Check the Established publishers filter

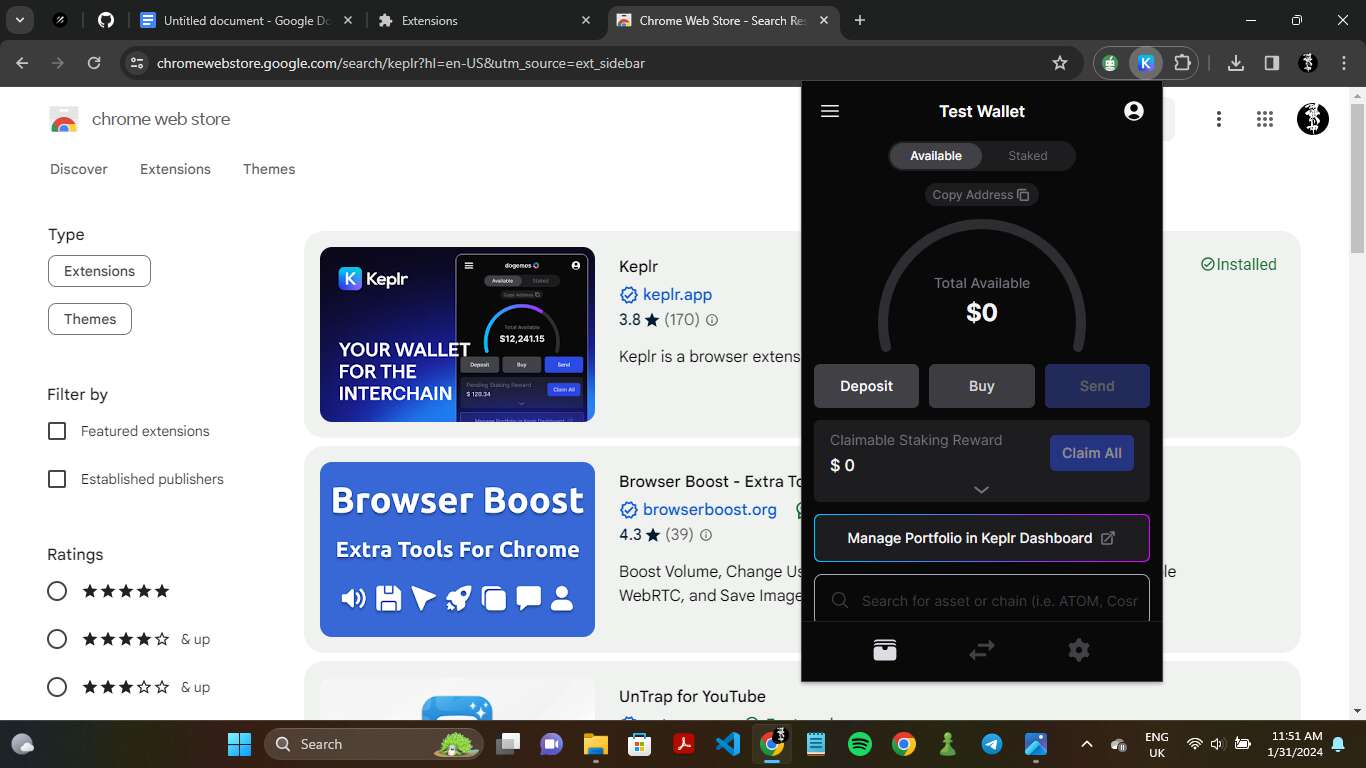pos(57,479)
